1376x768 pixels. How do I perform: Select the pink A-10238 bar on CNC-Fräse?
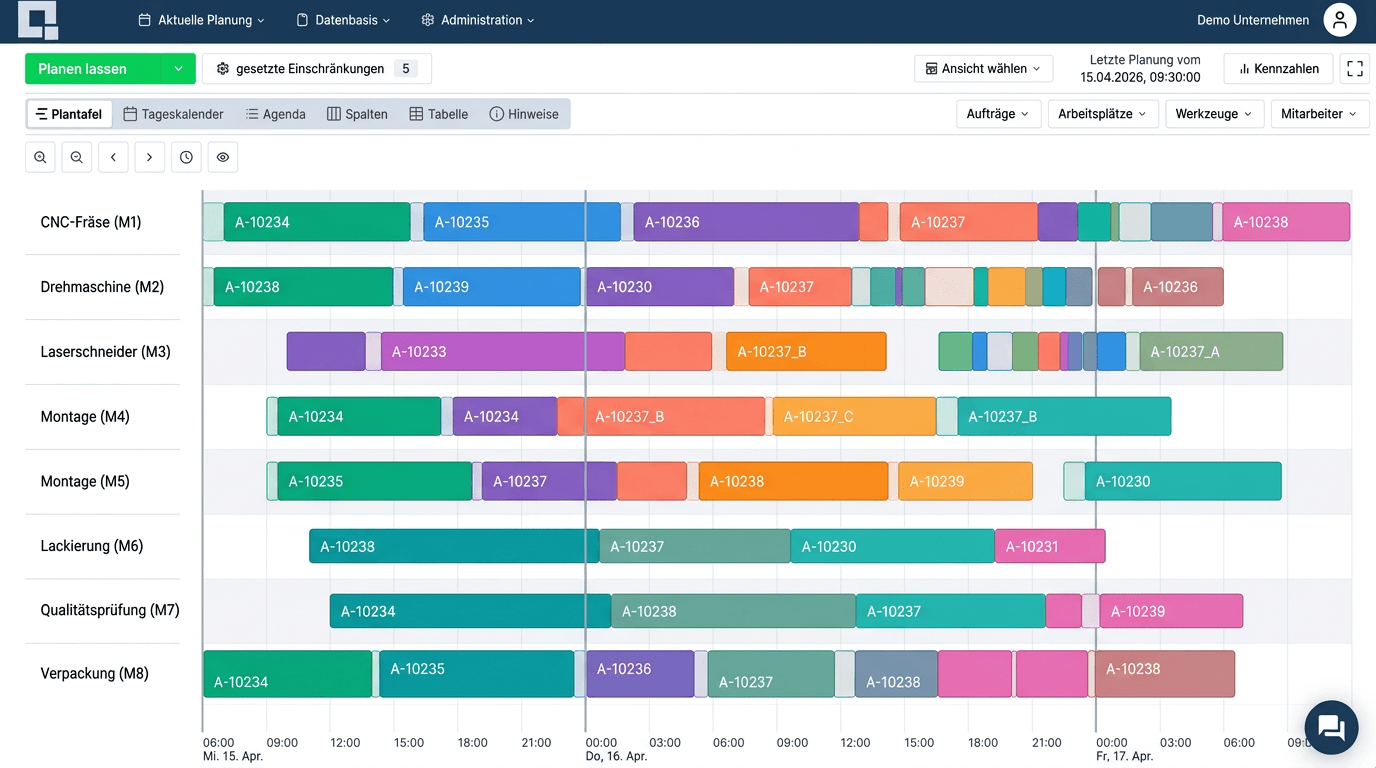click(1285, 222)
